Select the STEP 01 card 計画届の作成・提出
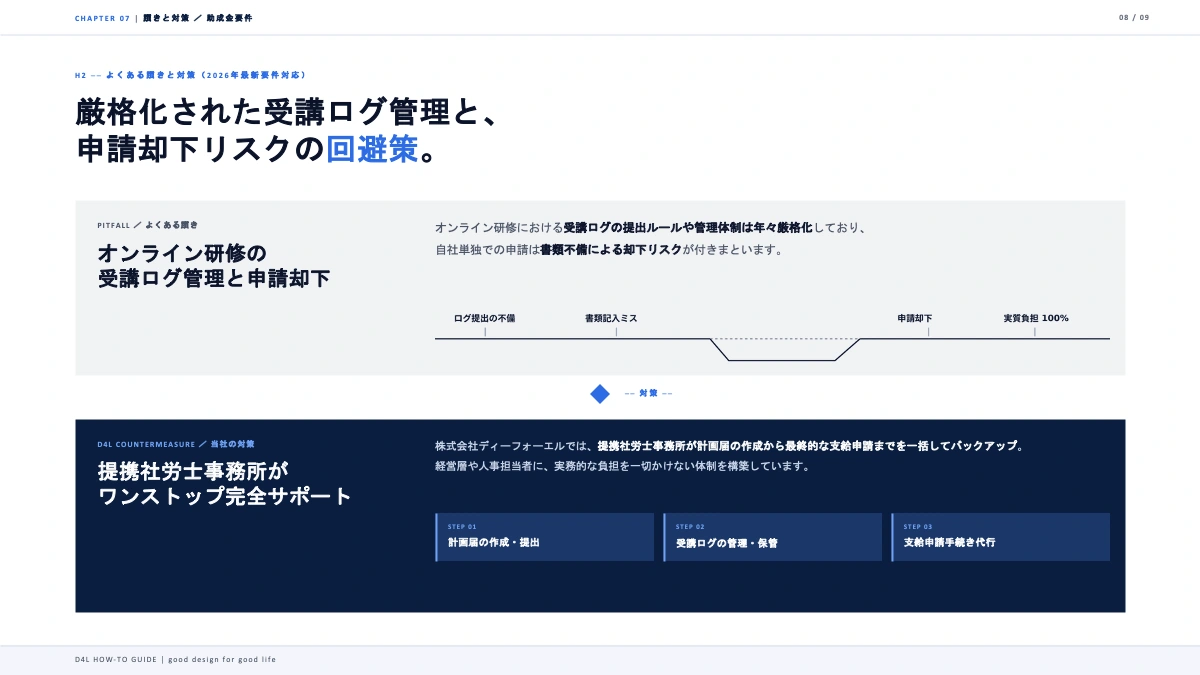 (x=545, y=537)
